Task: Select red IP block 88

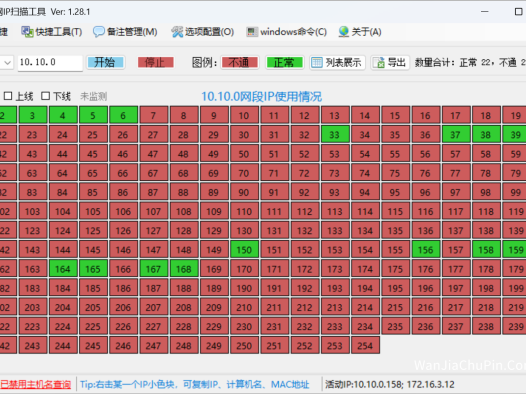Action: click(x=184, y=192)
